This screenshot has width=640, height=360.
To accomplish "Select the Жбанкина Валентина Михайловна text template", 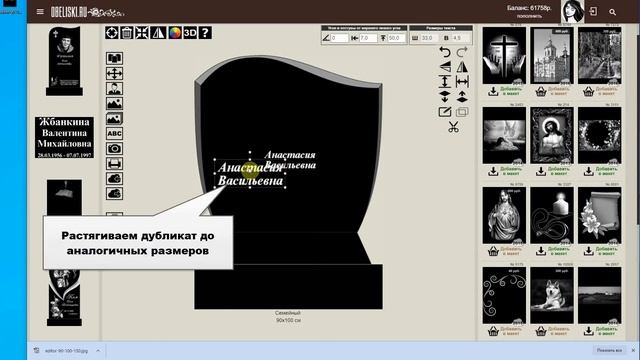I will 64,138.
